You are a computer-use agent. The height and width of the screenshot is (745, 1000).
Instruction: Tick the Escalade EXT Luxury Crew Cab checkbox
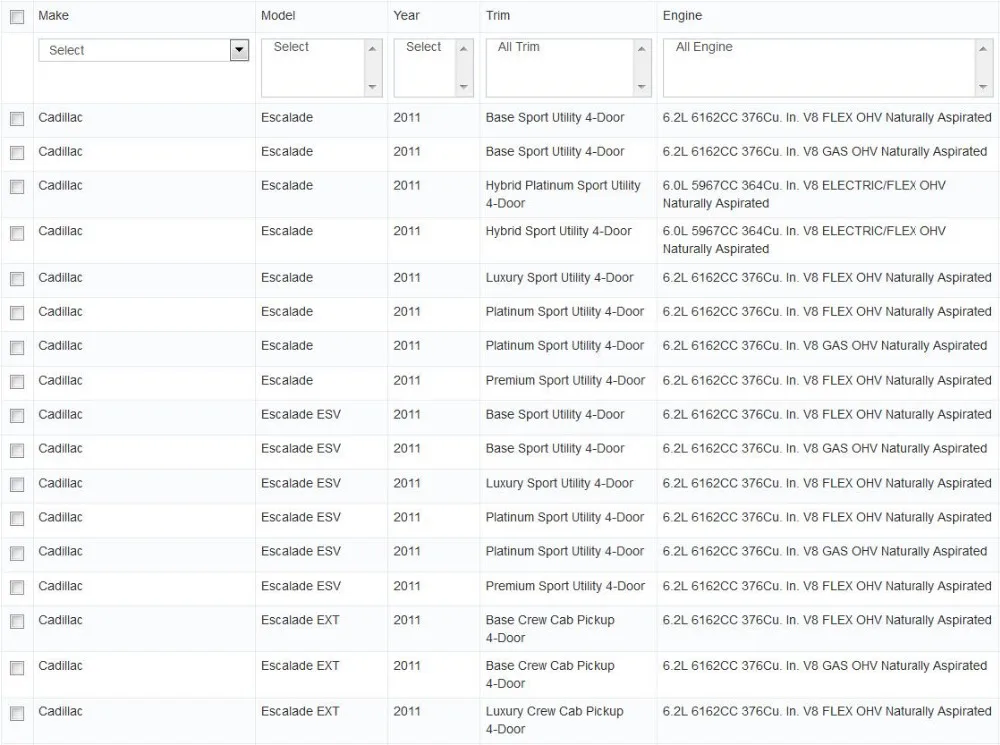click(x=17, y=712)
